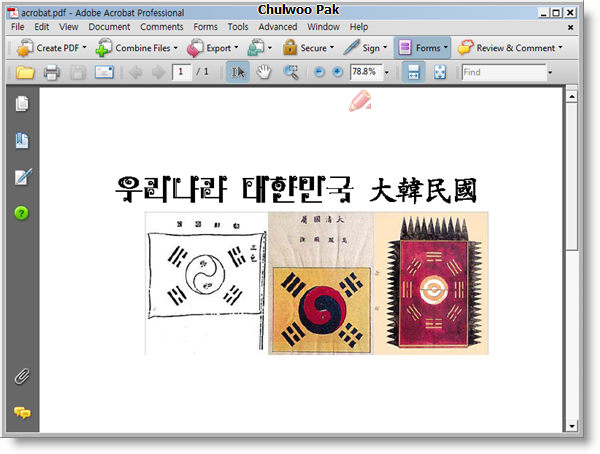This screenshot has width=600, height=454.
Task: Open the Attachments paperclip panel
Action: click(x=22, y=377)
